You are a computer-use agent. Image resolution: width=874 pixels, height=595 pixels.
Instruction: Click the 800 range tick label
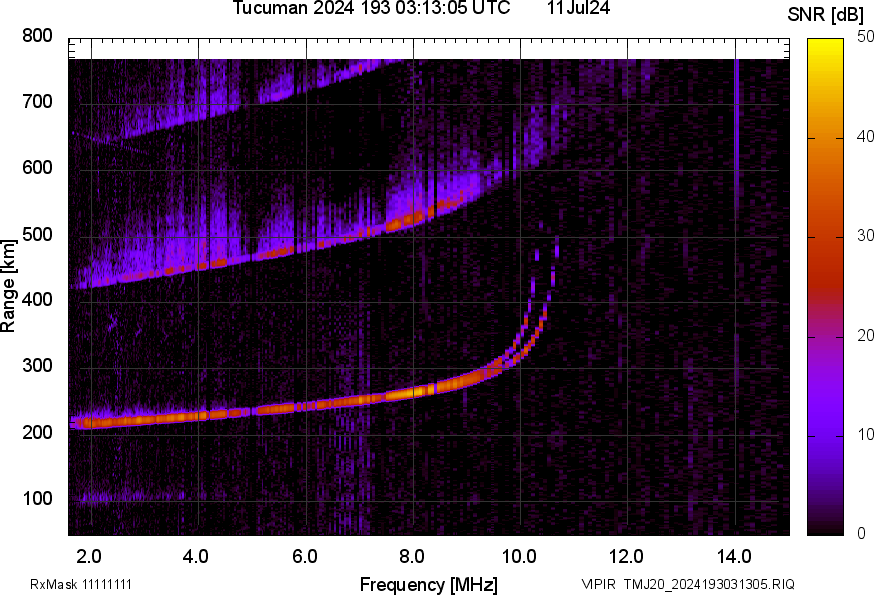(36, 36)
